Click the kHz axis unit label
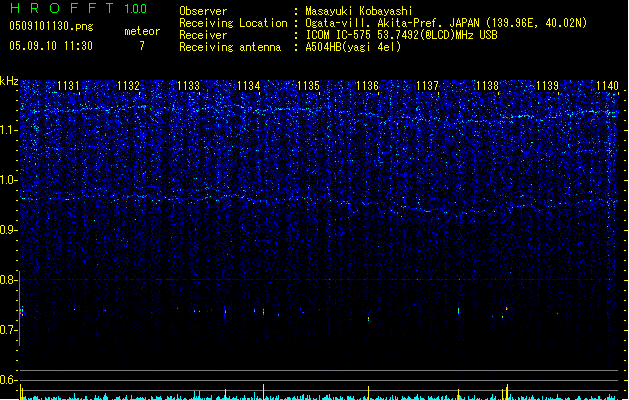 coord(9,81)
